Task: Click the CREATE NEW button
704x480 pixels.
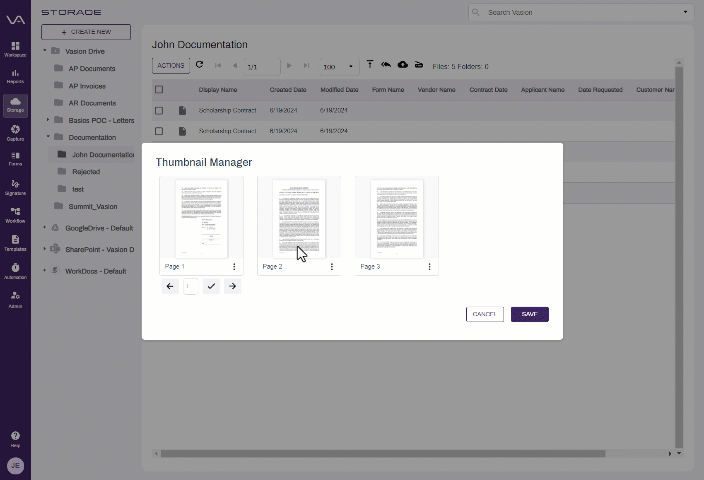Action: tap(86, 32)
